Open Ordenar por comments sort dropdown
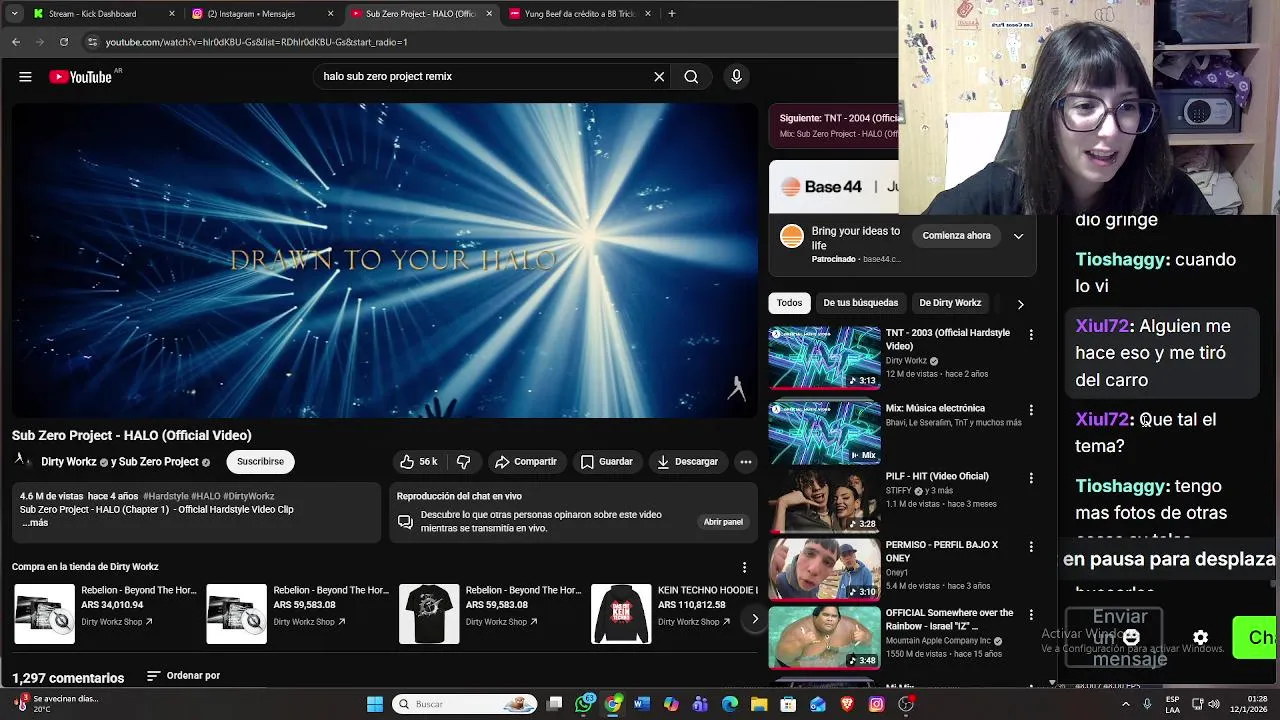This screenshot has height=720, width=1280. (184, 676)
